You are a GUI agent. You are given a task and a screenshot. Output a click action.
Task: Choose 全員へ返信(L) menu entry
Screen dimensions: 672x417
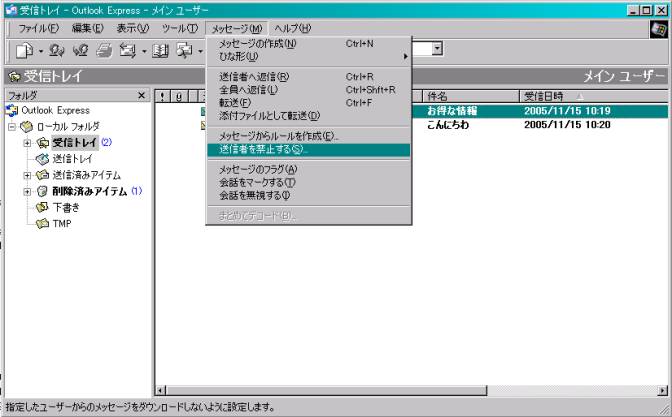click(309, 90)
